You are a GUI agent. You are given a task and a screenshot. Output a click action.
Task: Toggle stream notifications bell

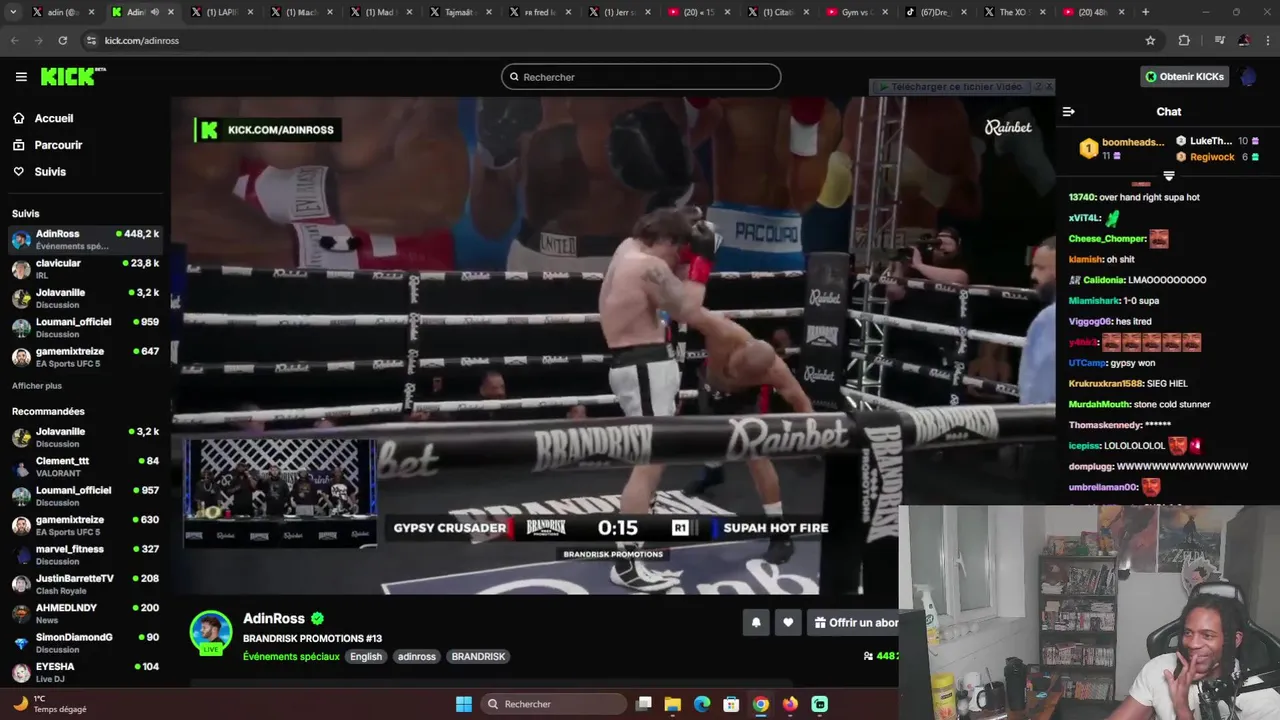[756, 623]
